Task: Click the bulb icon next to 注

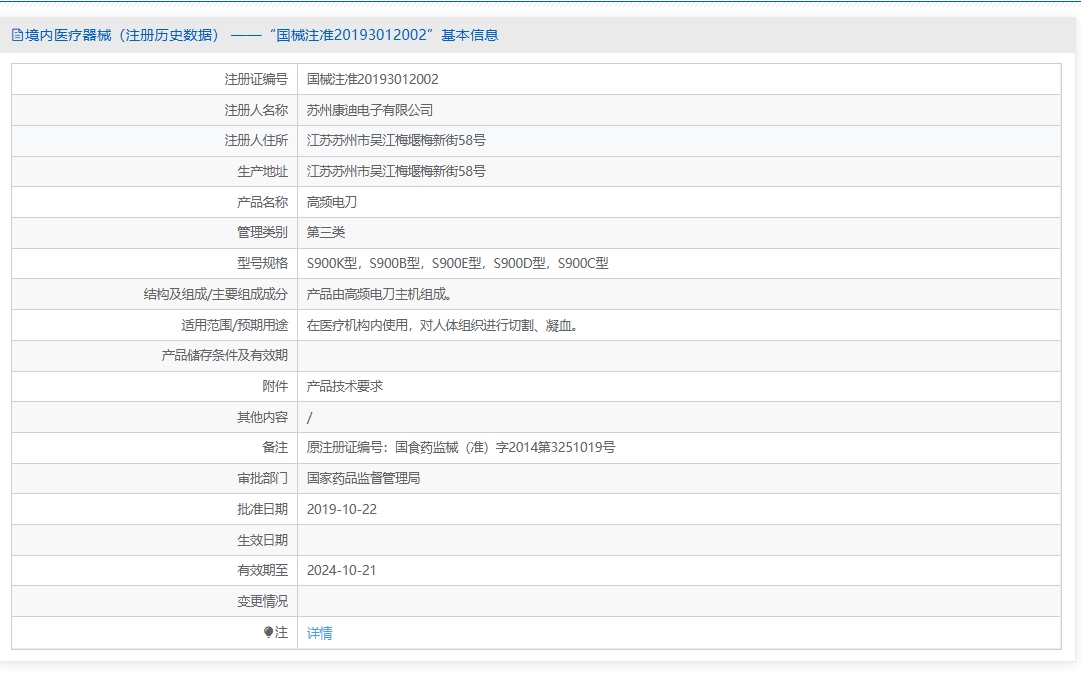Action: [x=268, y=632]
